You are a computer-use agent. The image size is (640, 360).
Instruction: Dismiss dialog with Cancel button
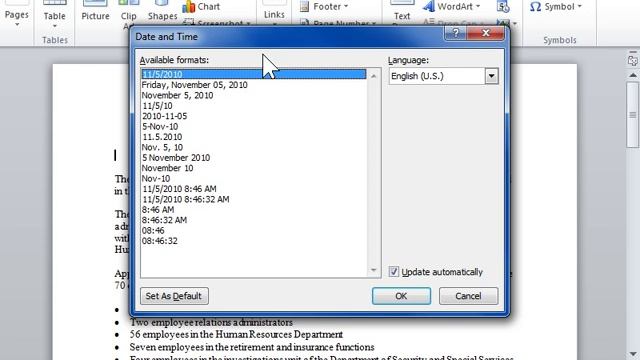tap(468, 296)
